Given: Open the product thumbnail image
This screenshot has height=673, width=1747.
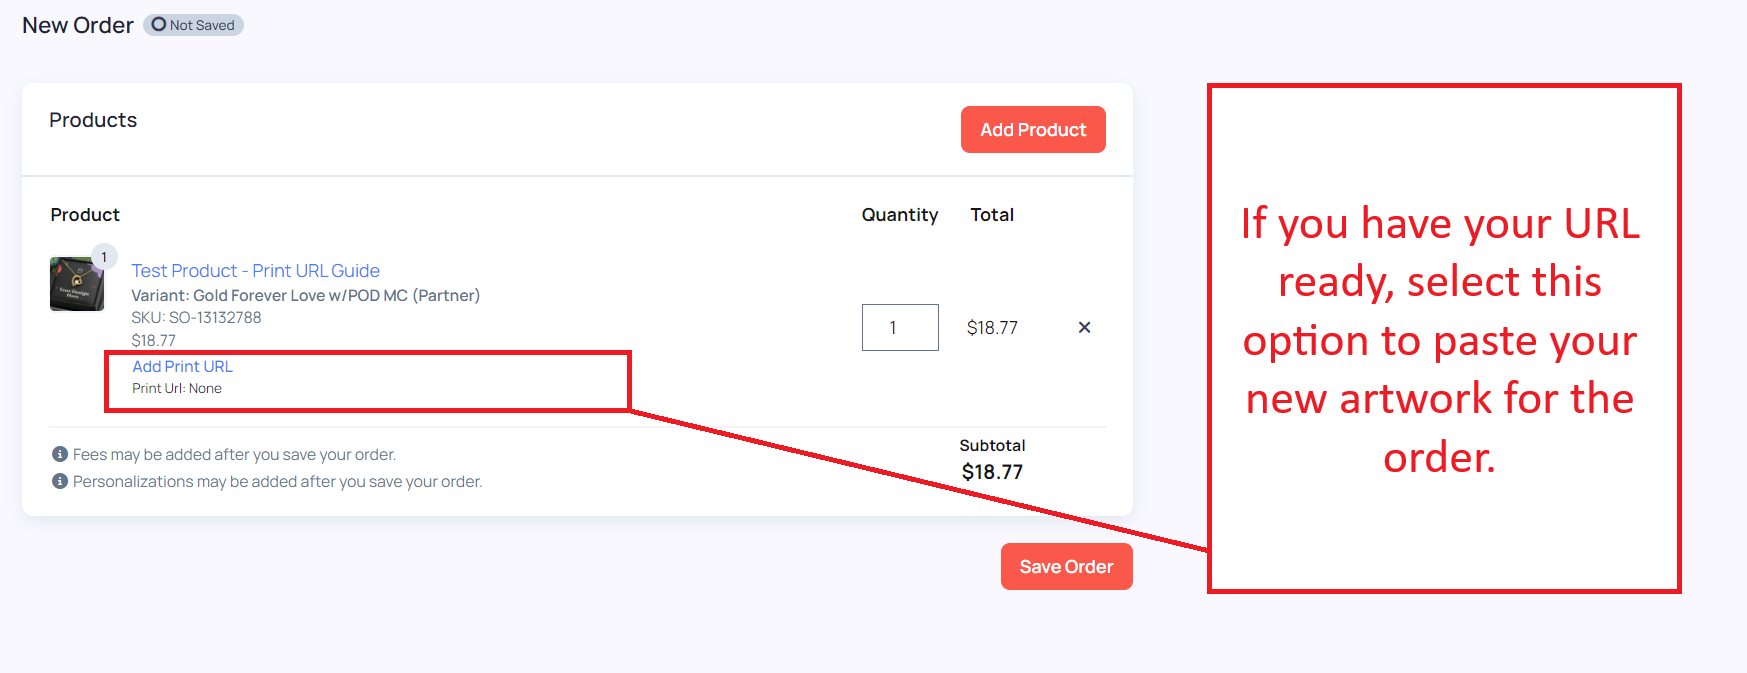Looking at the screenshot, I should pos(76,285).
